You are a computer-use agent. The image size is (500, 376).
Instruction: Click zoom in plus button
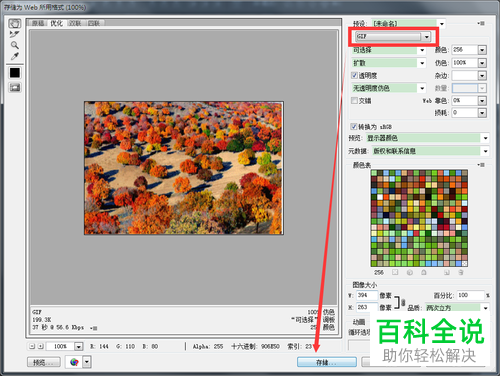[41, 346]
